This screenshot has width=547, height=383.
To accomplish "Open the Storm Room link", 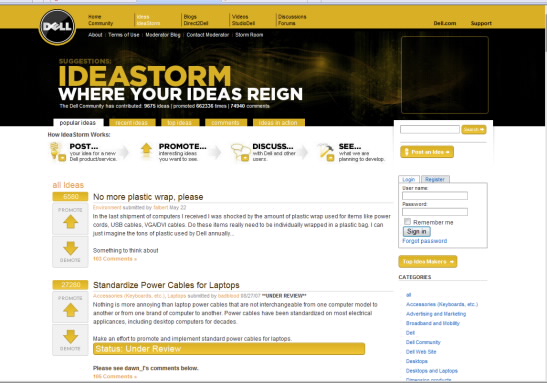I will click(249, 35).
